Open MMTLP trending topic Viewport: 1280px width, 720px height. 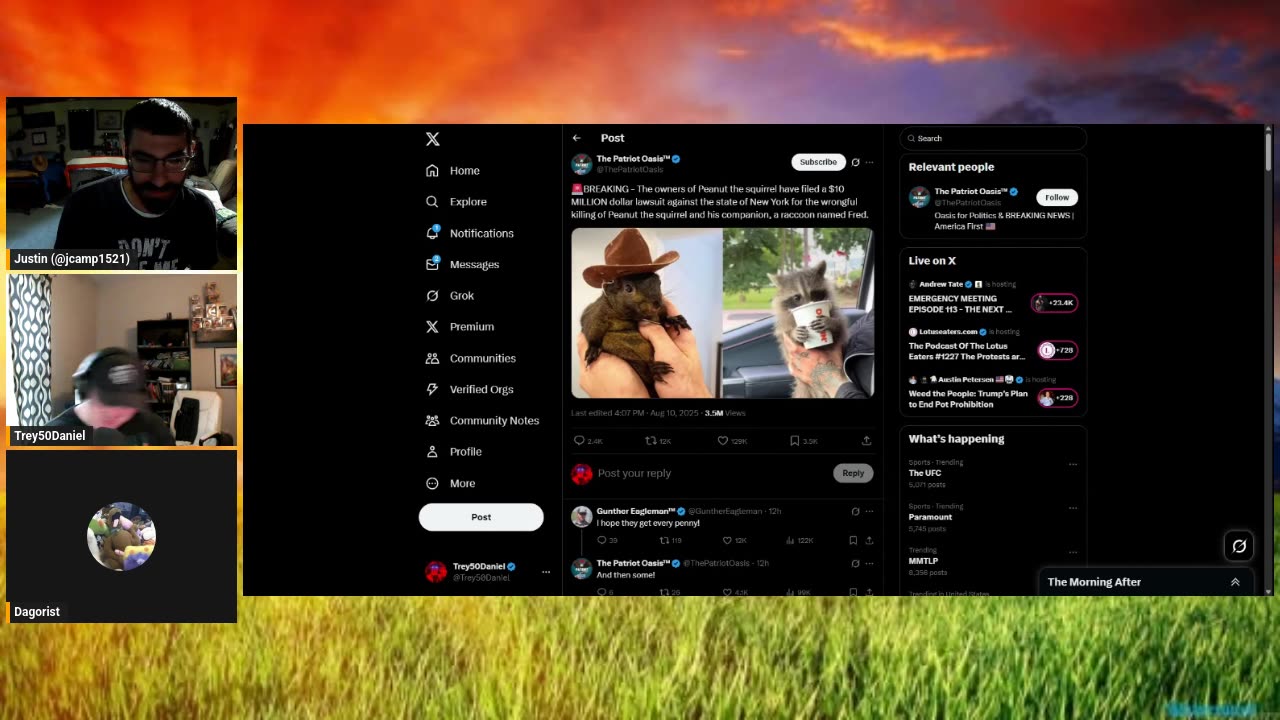pyautogui.click(x=923, y=561)
